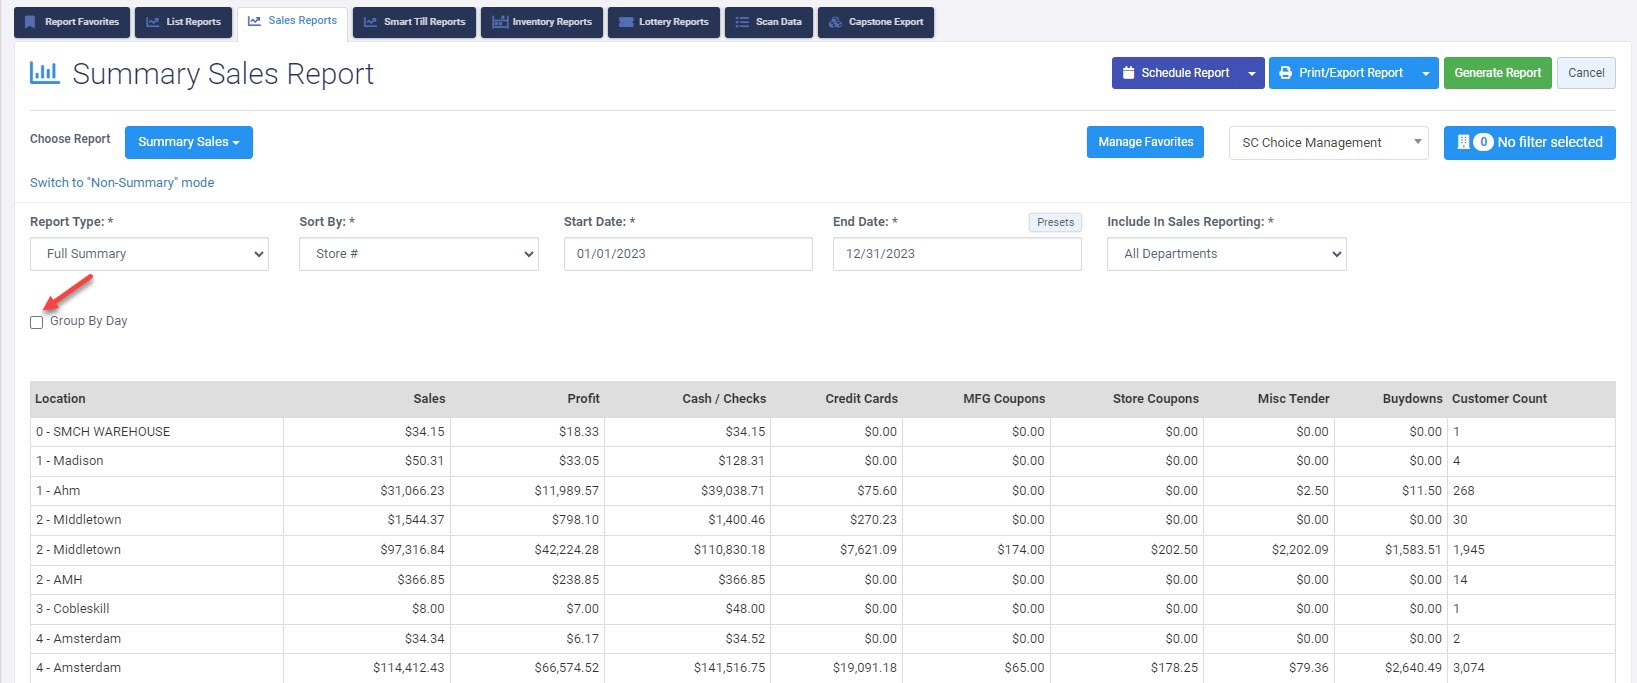Click cash value $141,516.75
1637x683 pixels.
click(729, 668)
